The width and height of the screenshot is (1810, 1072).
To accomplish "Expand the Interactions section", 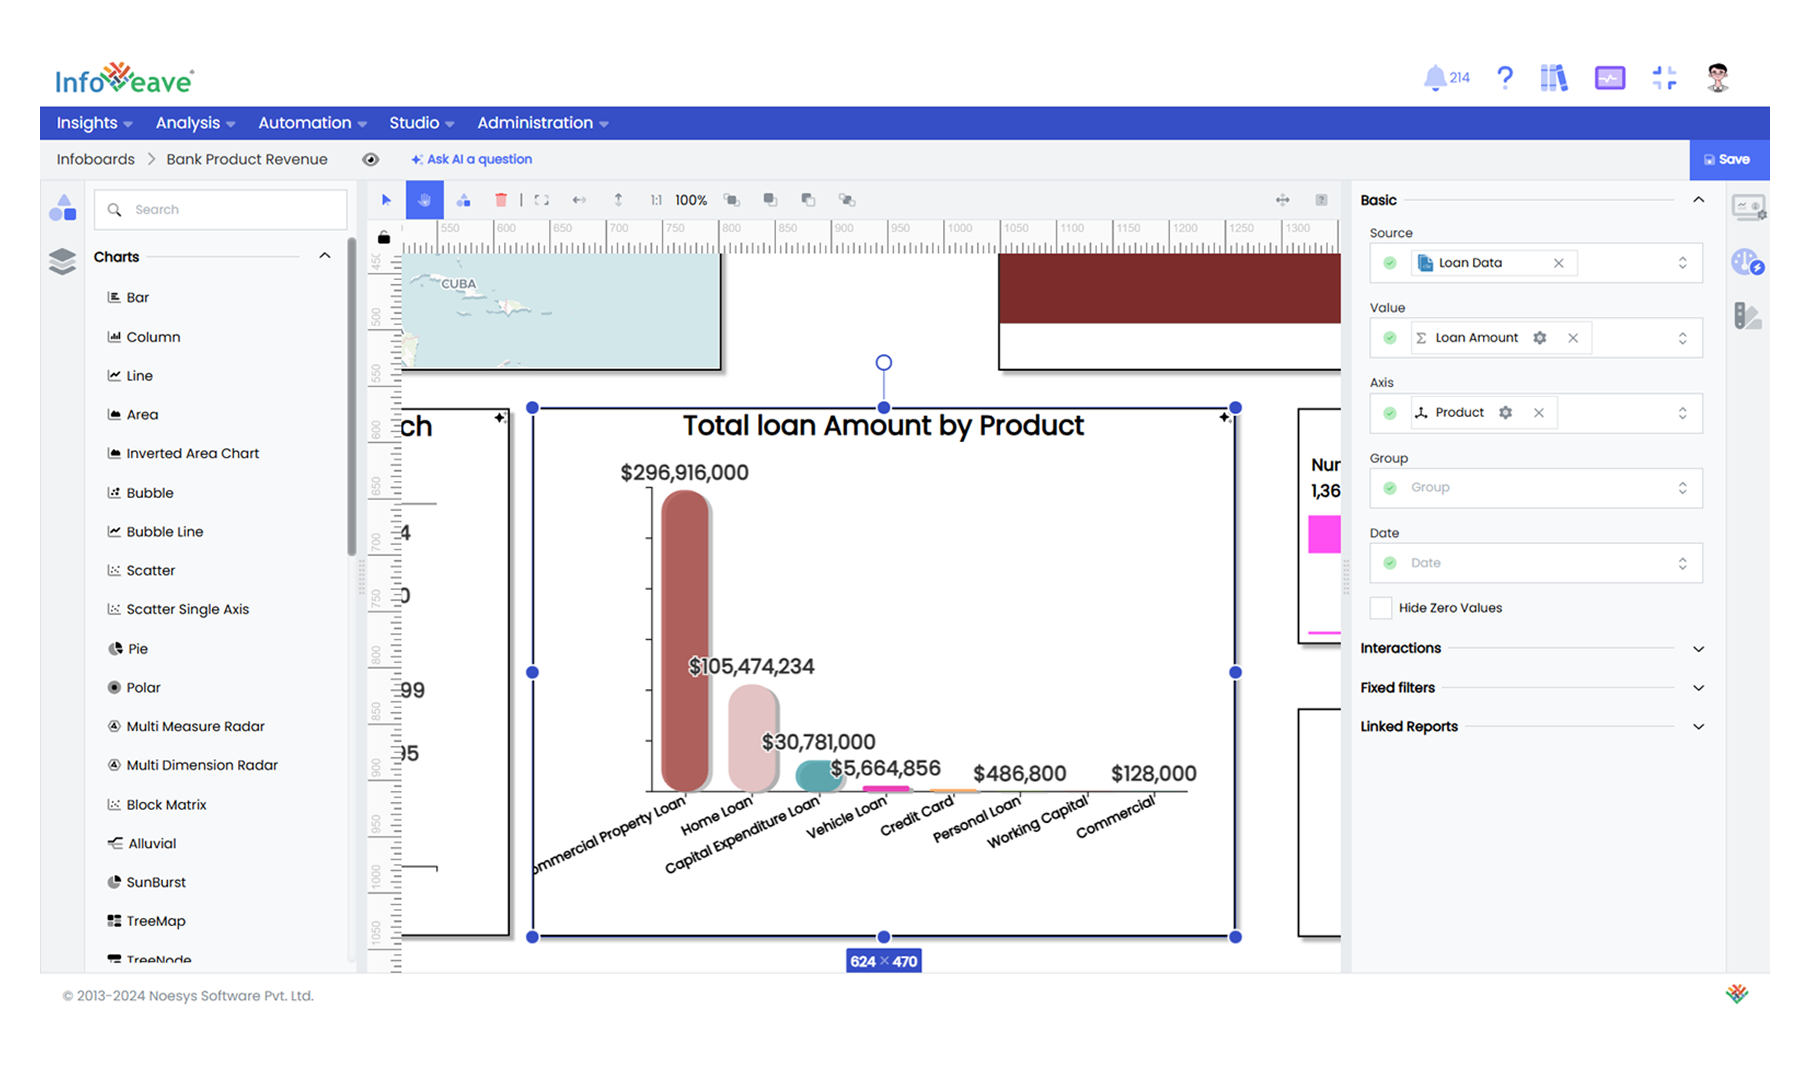I will pos(1699,648).
